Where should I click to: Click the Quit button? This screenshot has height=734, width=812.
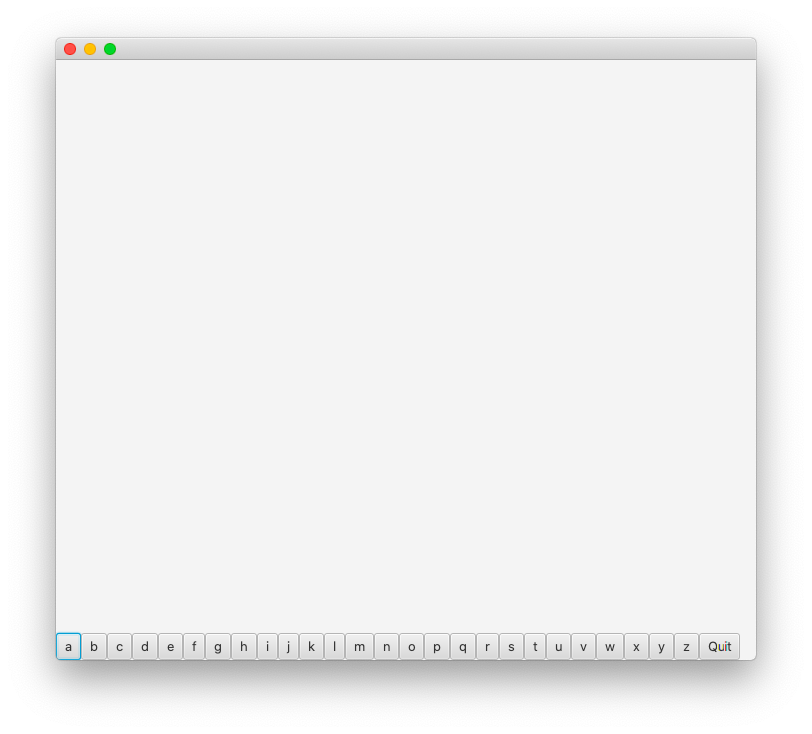pos(719,646)
